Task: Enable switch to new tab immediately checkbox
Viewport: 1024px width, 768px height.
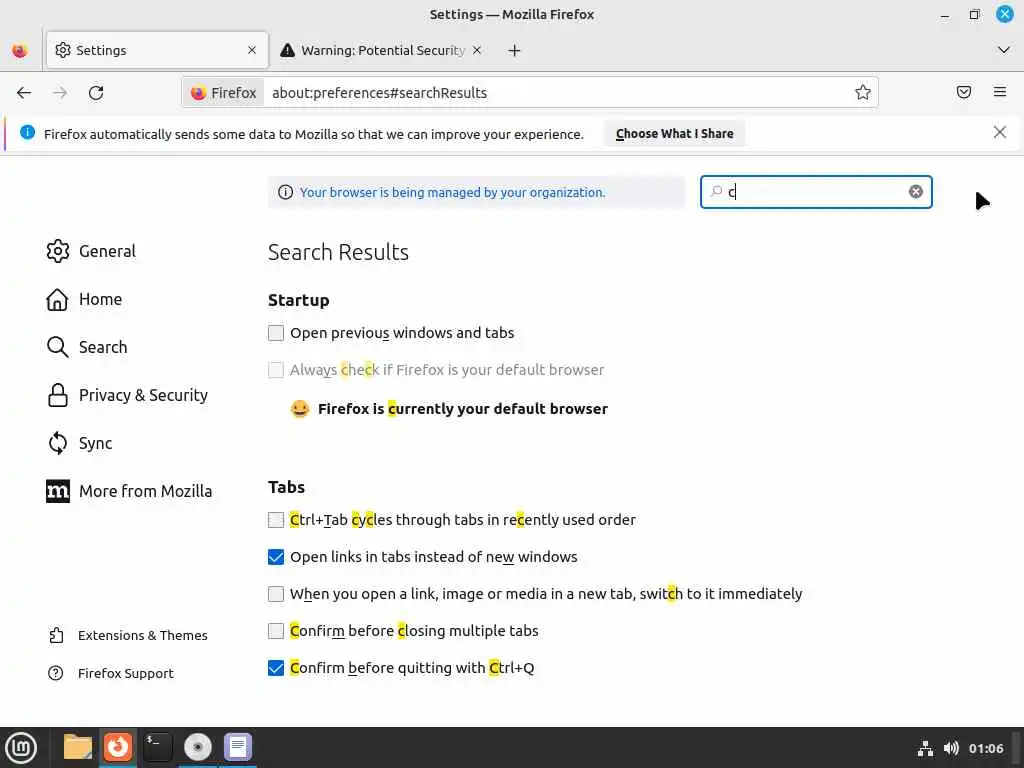Action: click(276, 594)
